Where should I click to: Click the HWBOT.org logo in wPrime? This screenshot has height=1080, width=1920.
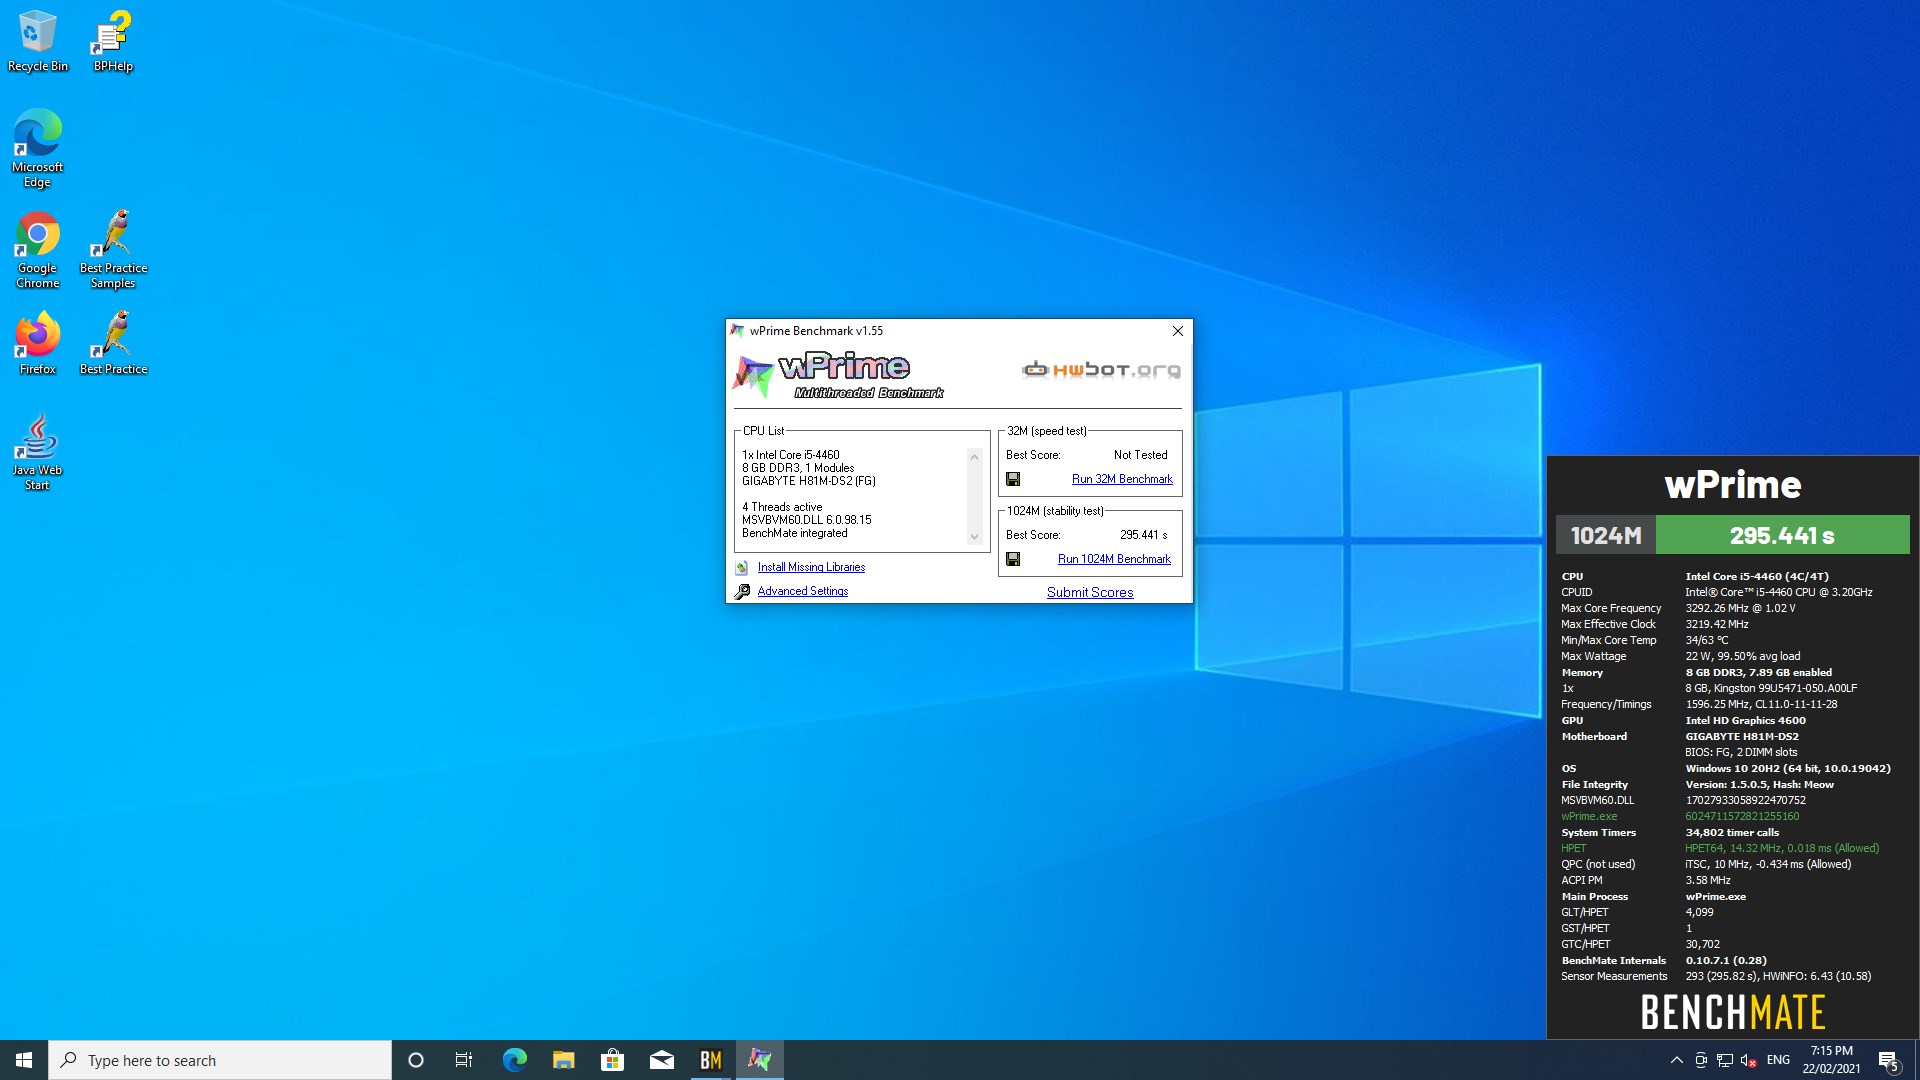coord(1101,370)
